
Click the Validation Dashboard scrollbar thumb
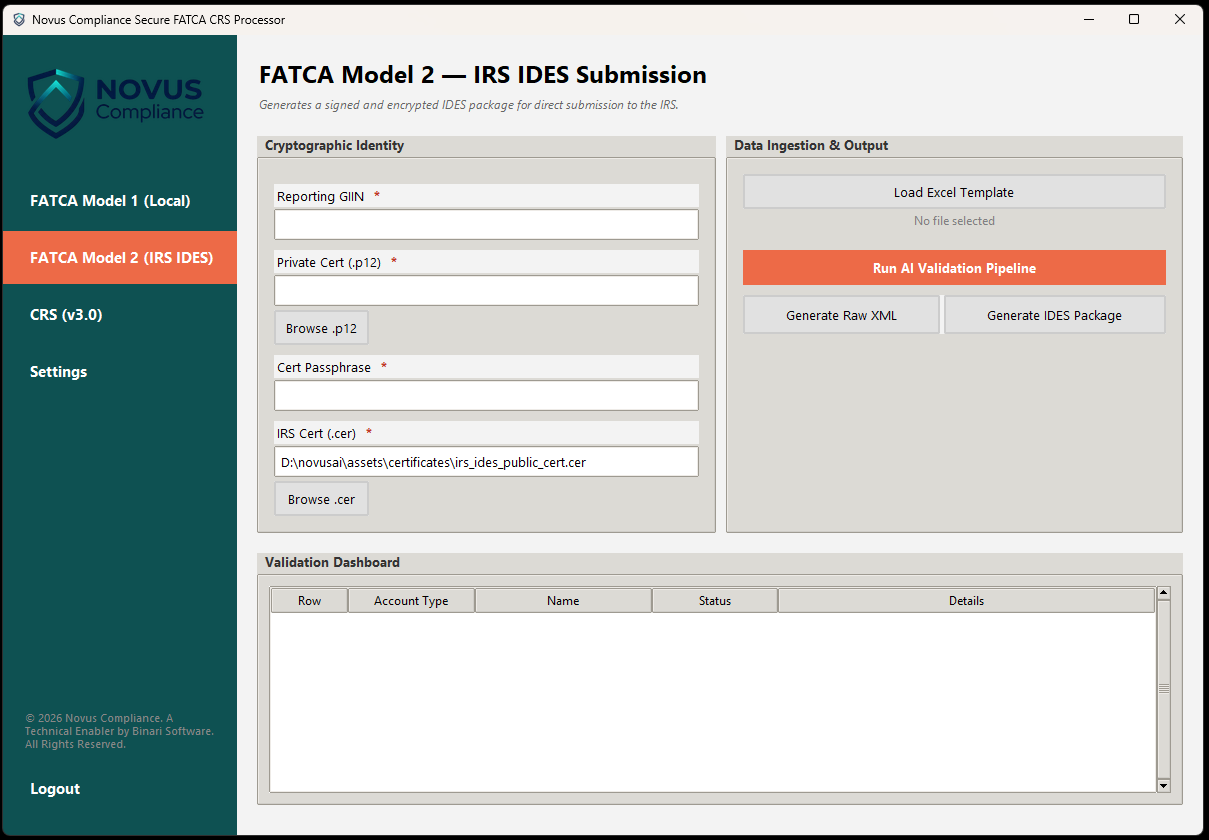pyautogui.click(x=1163, y=689)
